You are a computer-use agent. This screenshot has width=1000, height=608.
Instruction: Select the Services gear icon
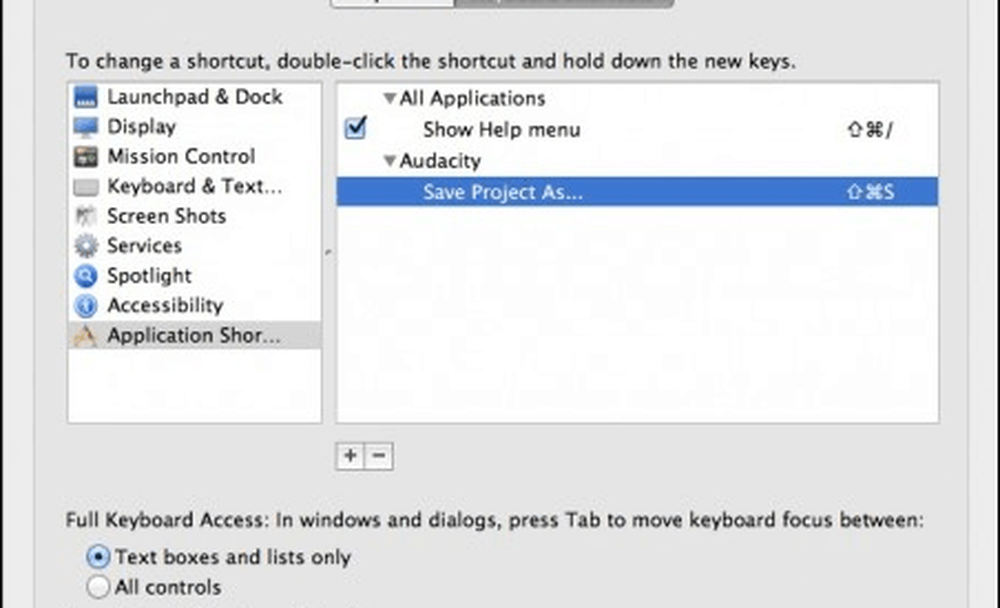(87, 246)
